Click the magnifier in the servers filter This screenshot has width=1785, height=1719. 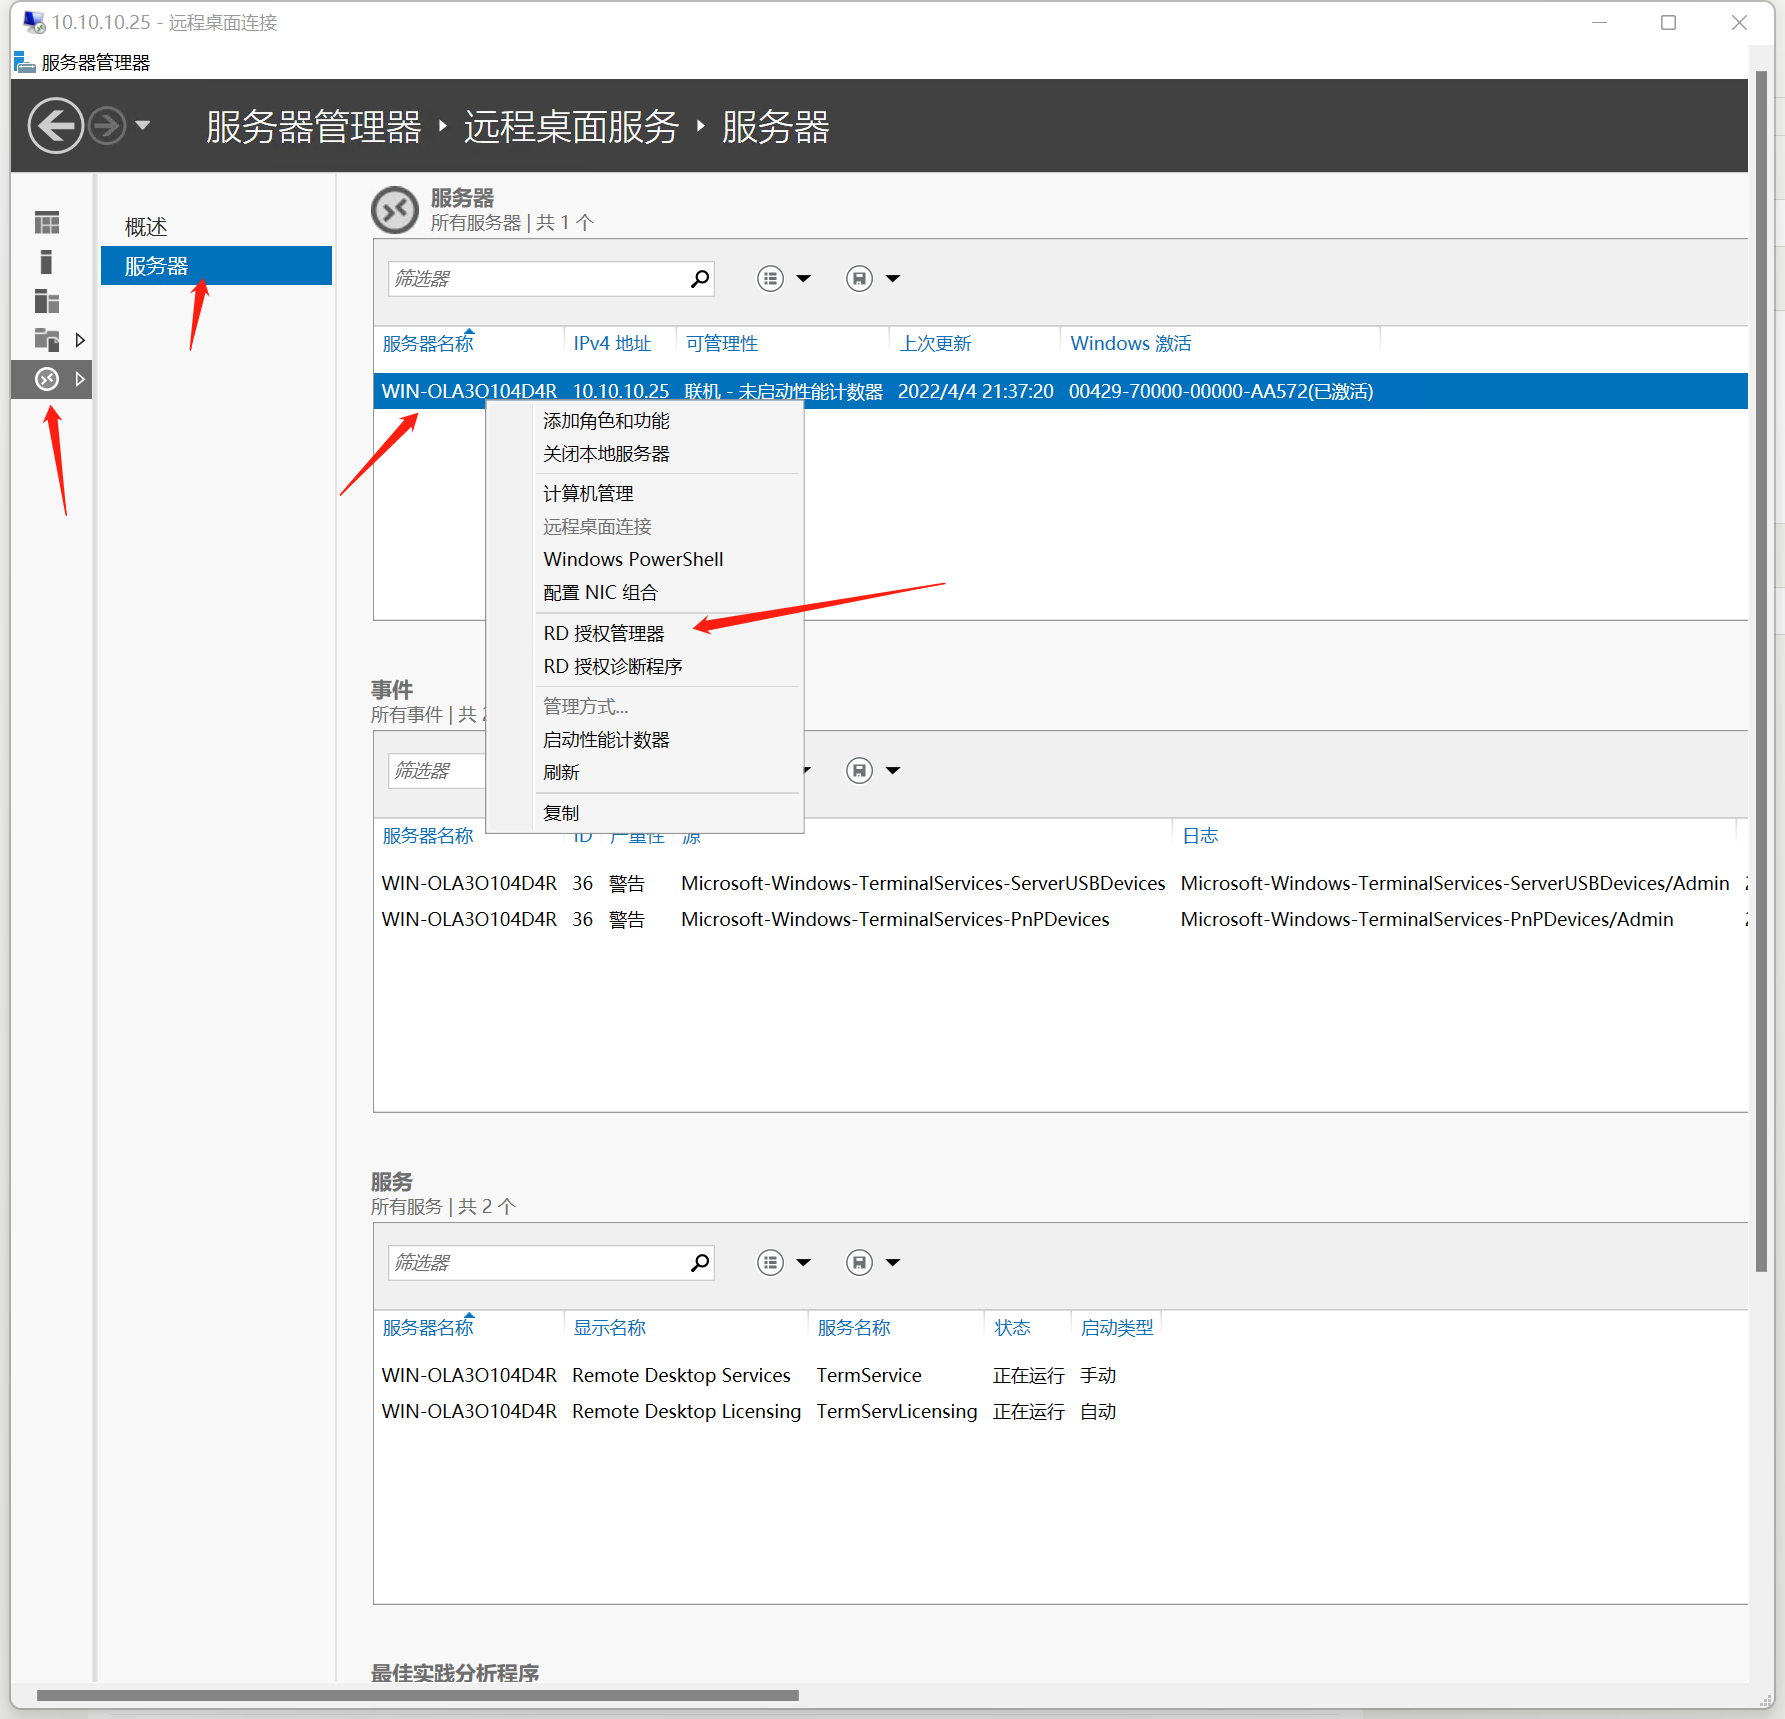[x=700, y=279]
